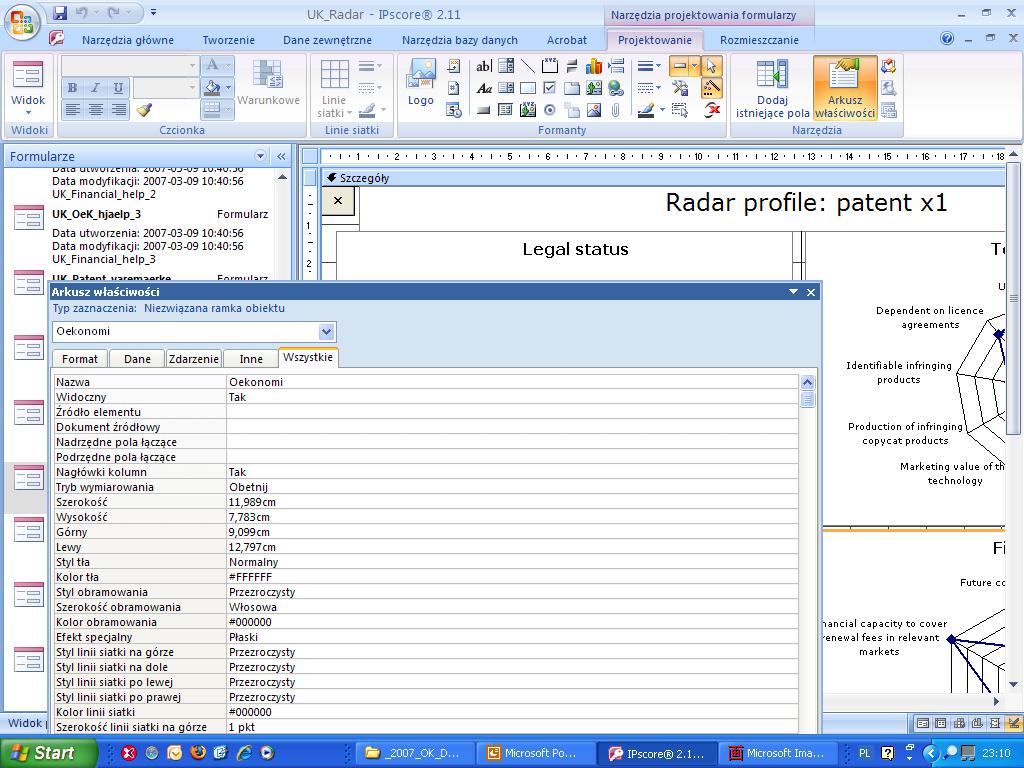Open the Office button menu

[22, 22]
